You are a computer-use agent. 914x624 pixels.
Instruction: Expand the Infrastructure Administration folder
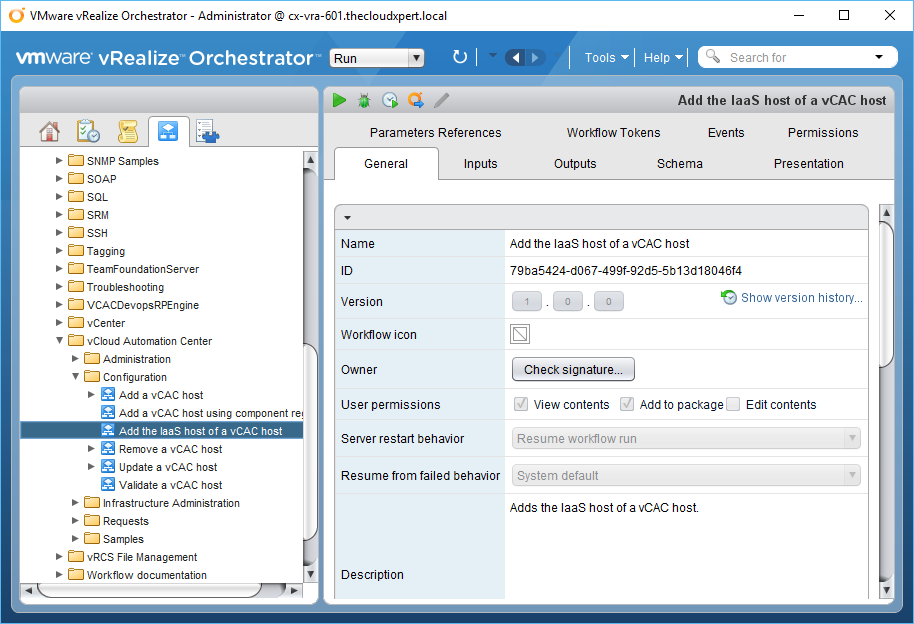coord(75,503)
